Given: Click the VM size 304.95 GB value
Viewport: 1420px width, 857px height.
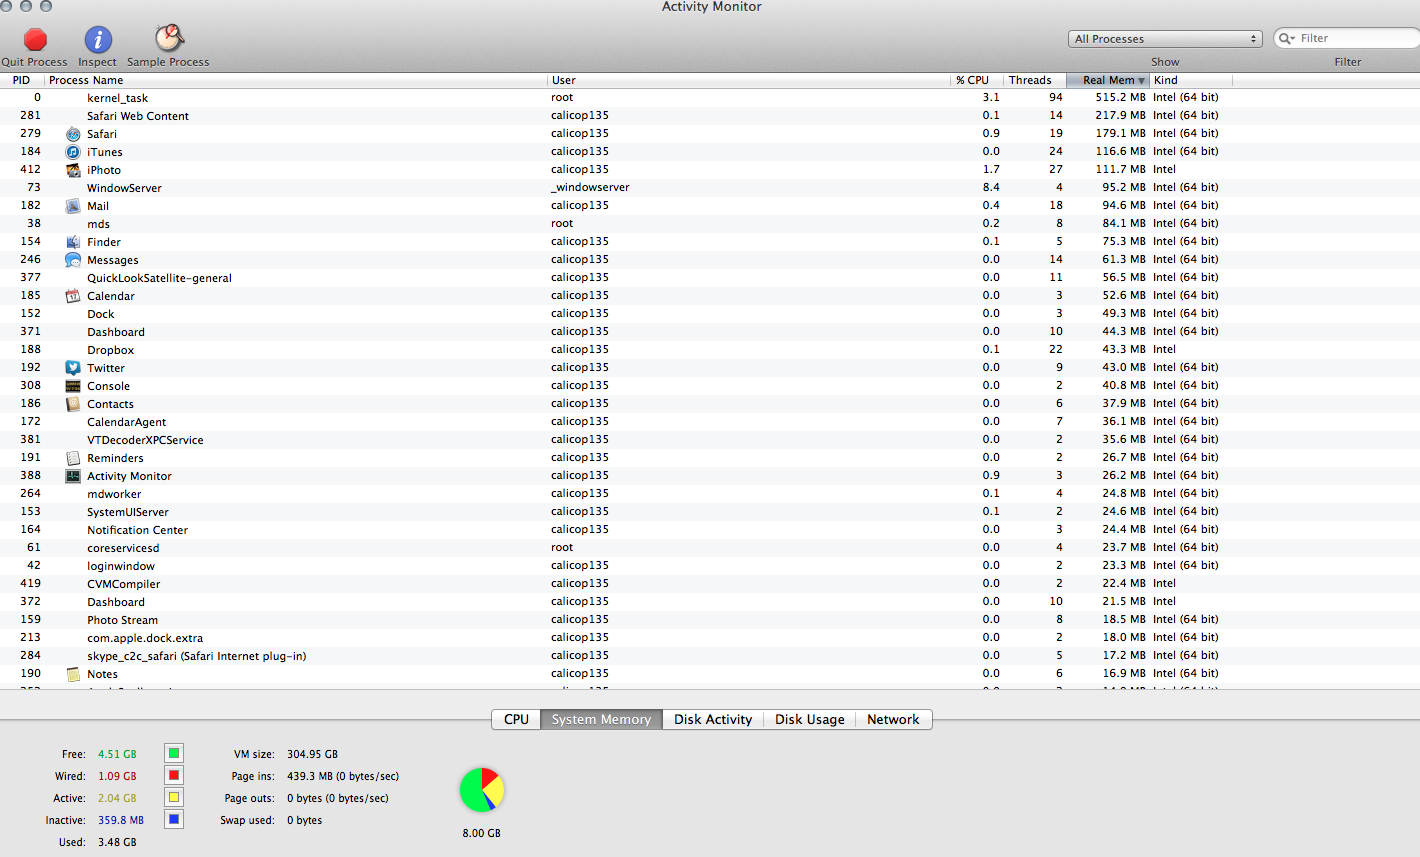Looking at the screenshot, I should point(312,754).
